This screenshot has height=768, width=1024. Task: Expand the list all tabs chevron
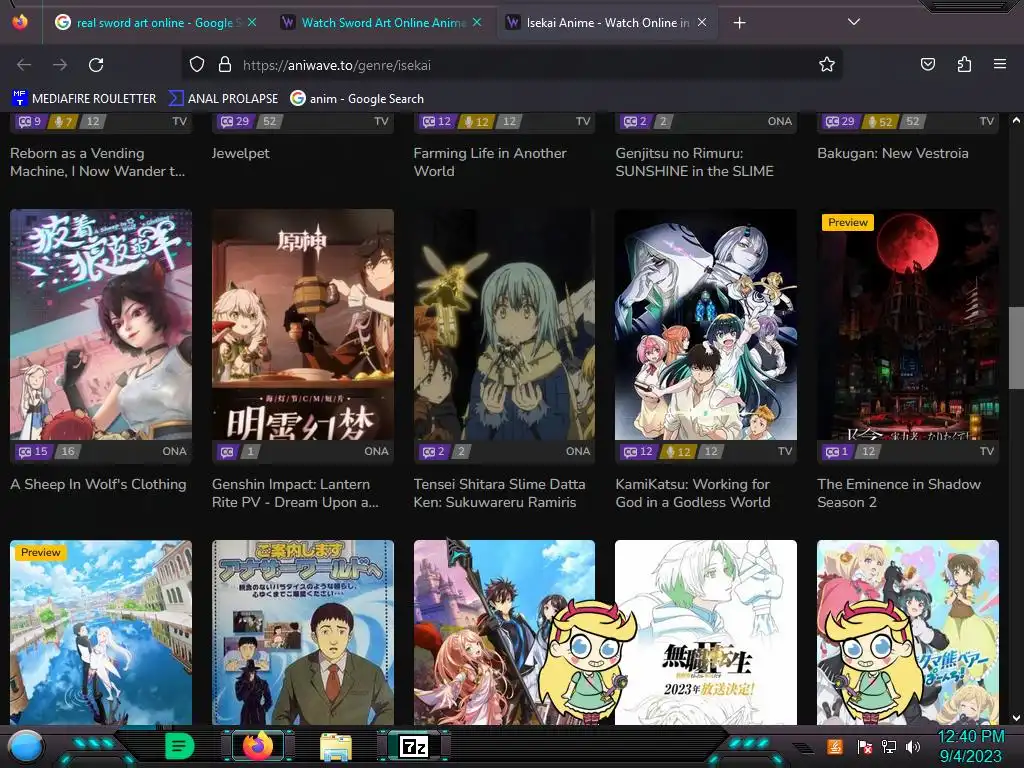854,22
